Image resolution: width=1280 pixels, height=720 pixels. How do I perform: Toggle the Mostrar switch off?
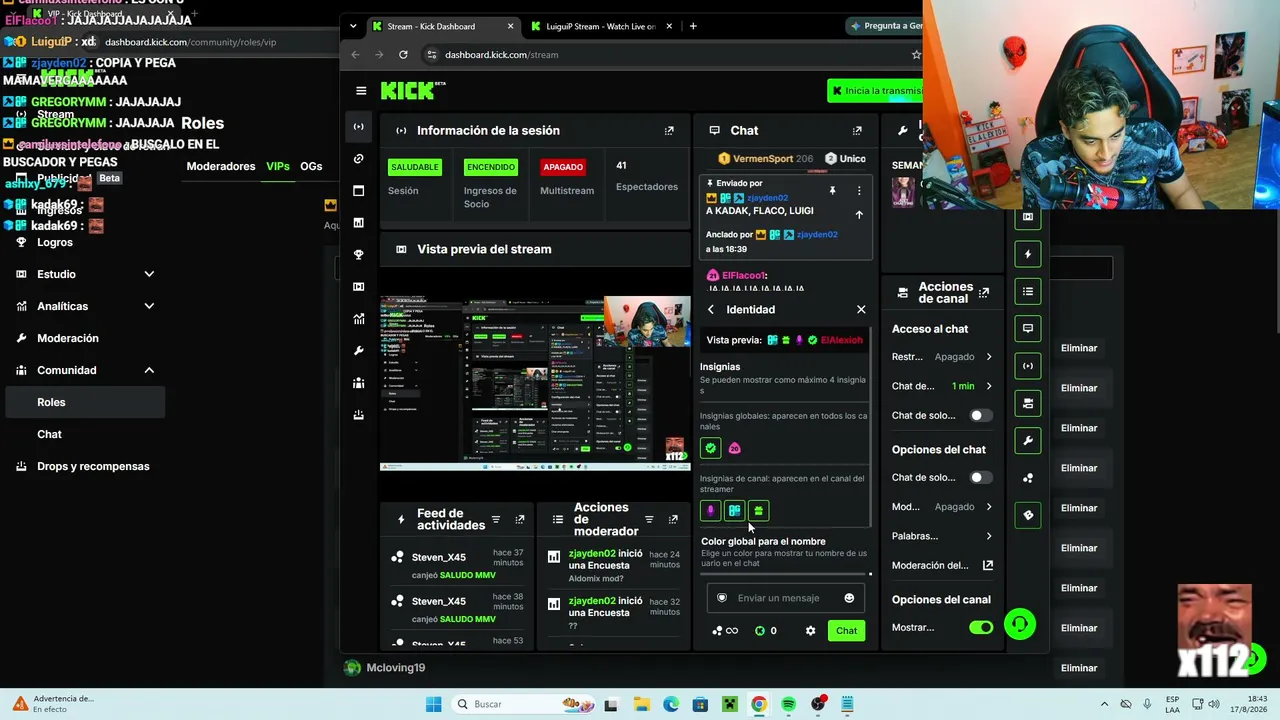point(981,628)
